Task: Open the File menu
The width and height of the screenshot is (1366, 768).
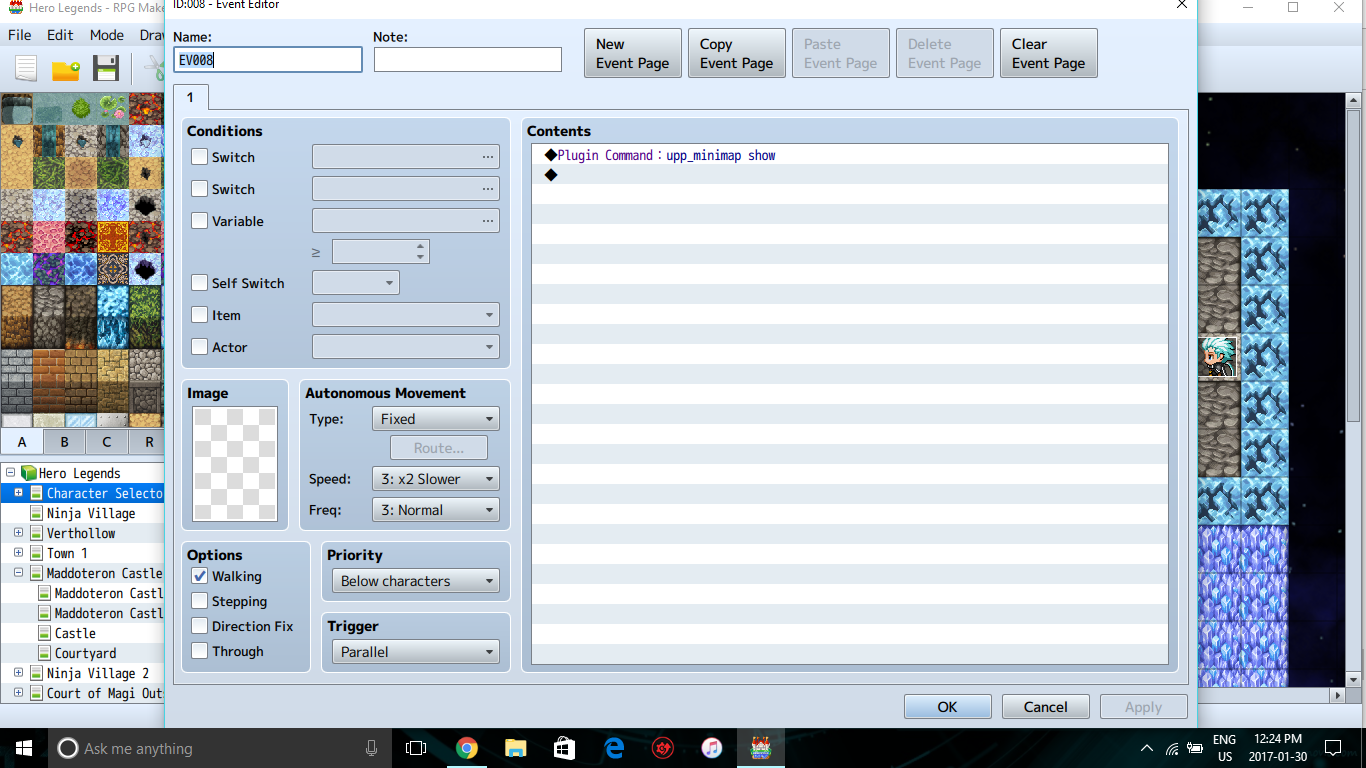Action: [20, 35]
